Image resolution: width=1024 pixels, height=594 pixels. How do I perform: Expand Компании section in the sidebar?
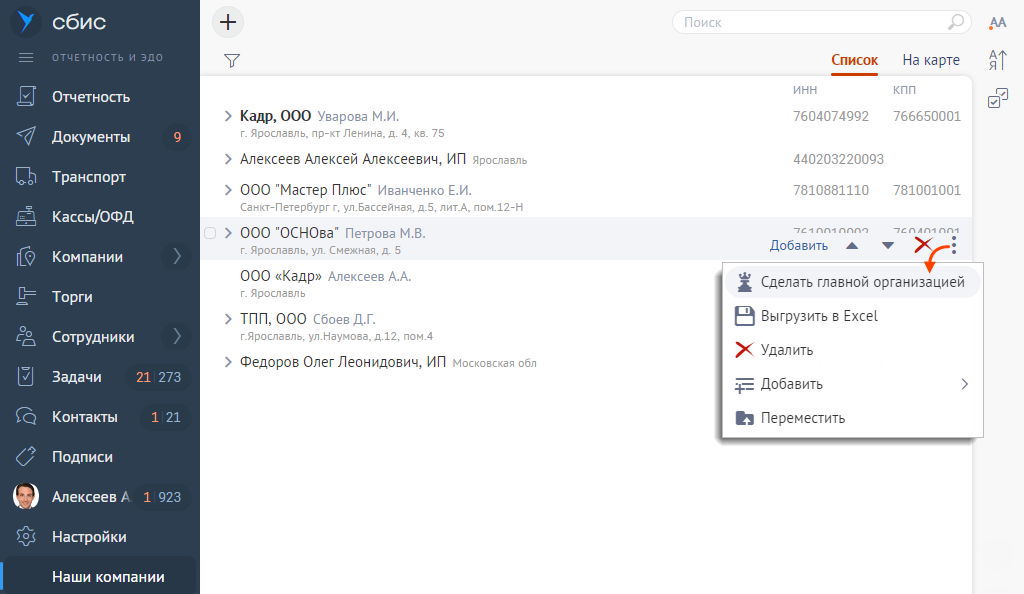177,257
